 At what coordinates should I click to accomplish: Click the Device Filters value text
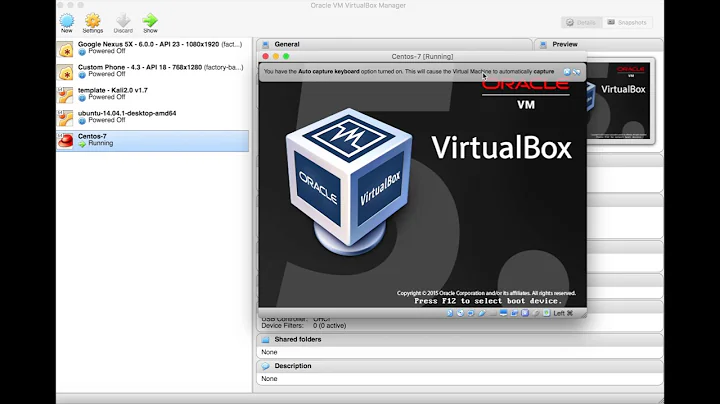(329, 325)
